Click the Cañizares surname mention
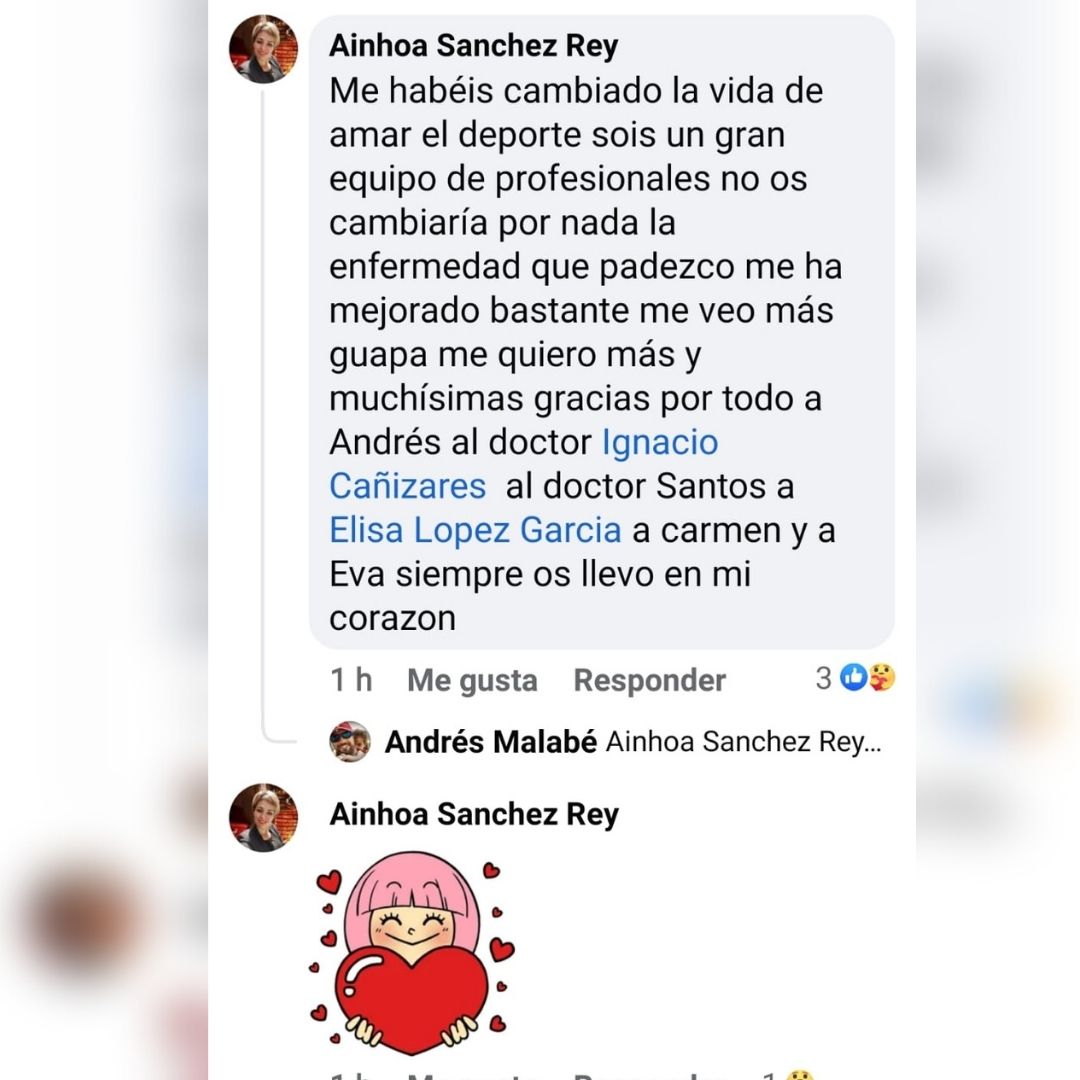The height and width of the screenshot is (1080, 1080). tap(408, 486)
